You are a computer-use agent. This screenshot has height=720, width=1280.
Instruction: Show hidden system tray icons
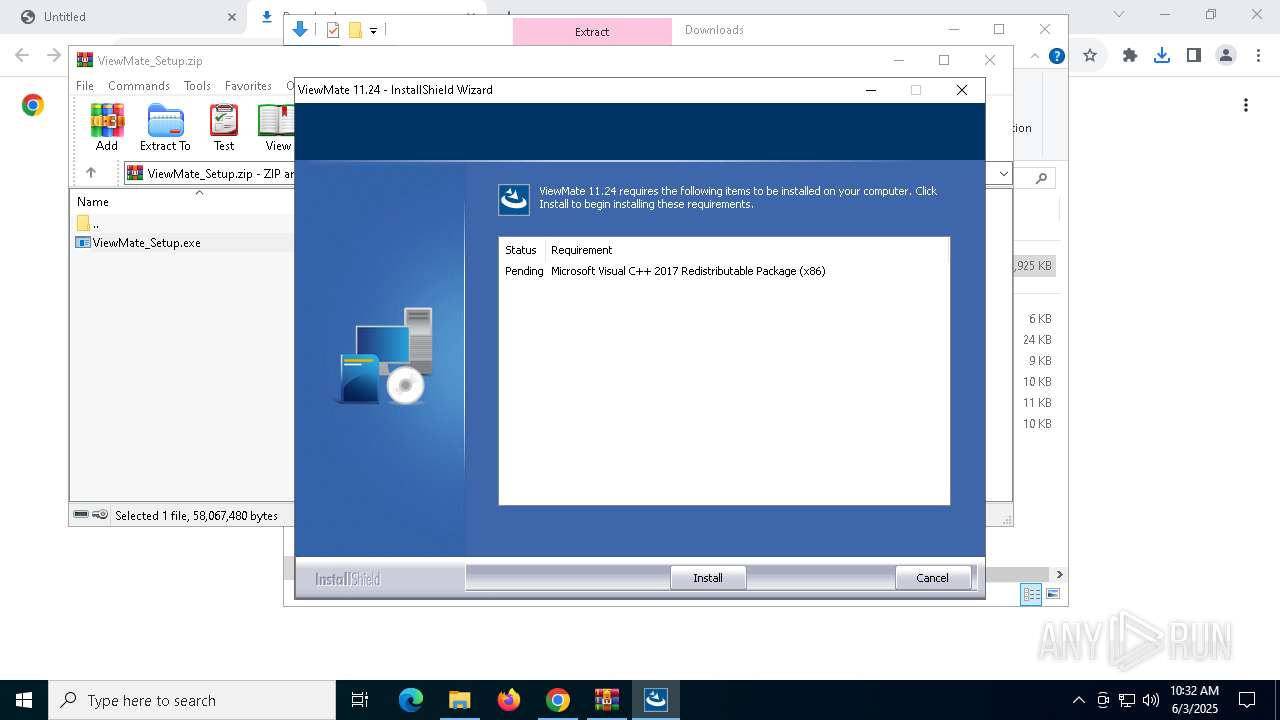(x=1078, y=700)
